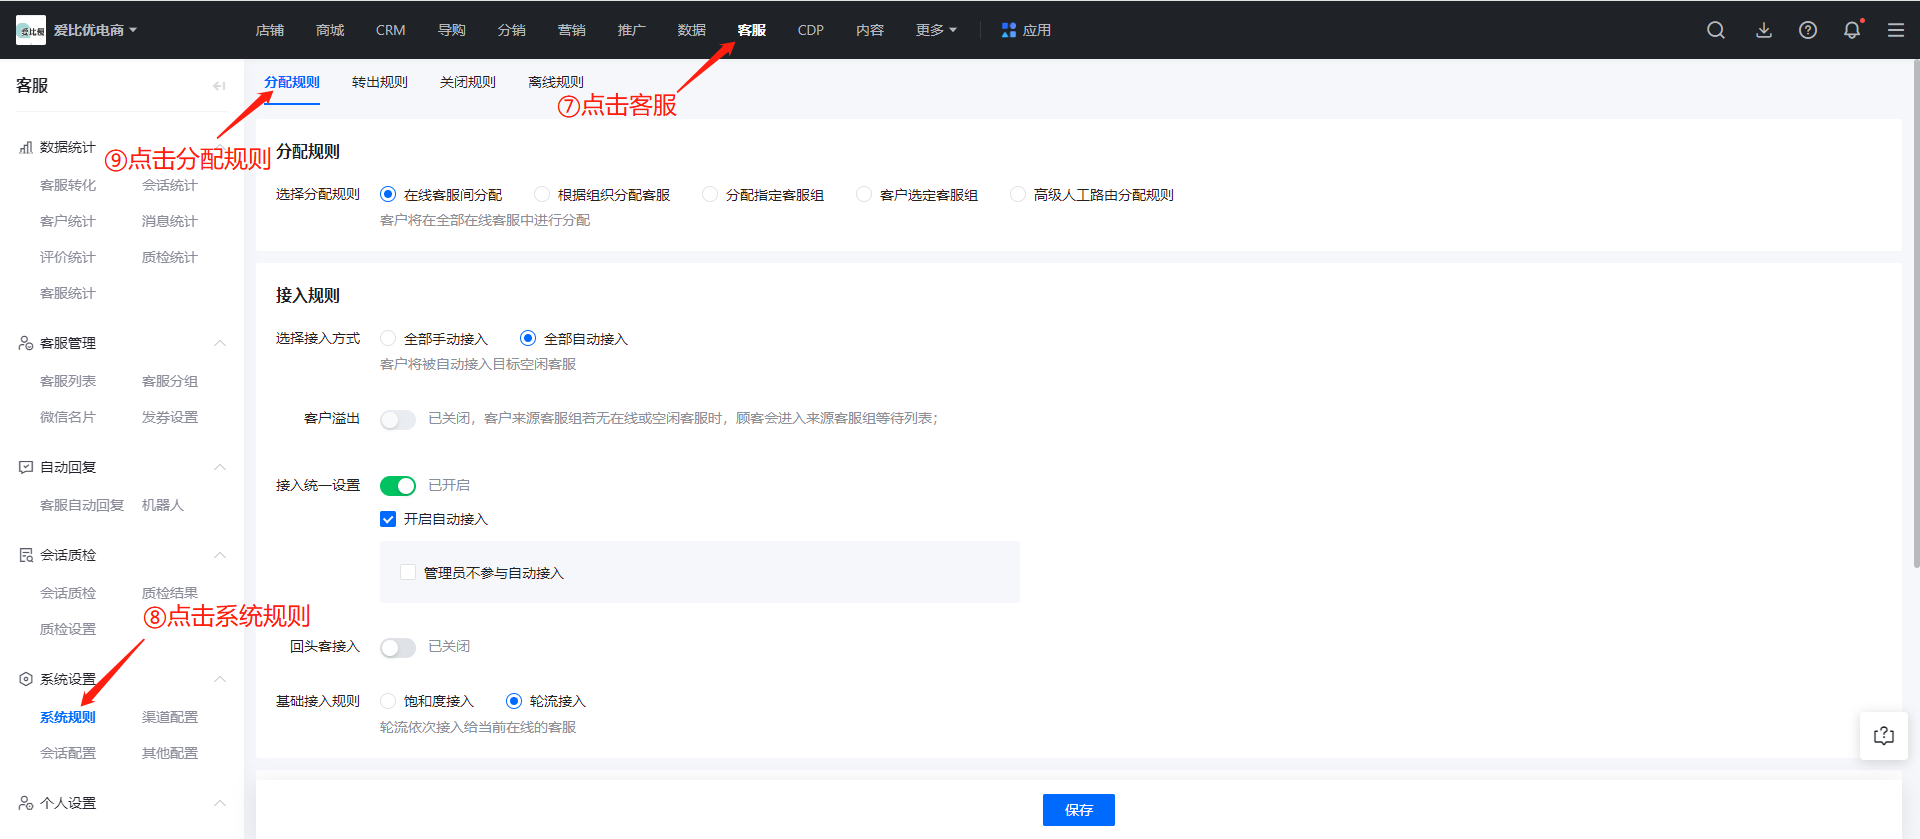Image resolution: width=1920 pixels, height=839 pixels.
Task: Expand the 更多 dropdown menu
Action: [x=936, y=30]
